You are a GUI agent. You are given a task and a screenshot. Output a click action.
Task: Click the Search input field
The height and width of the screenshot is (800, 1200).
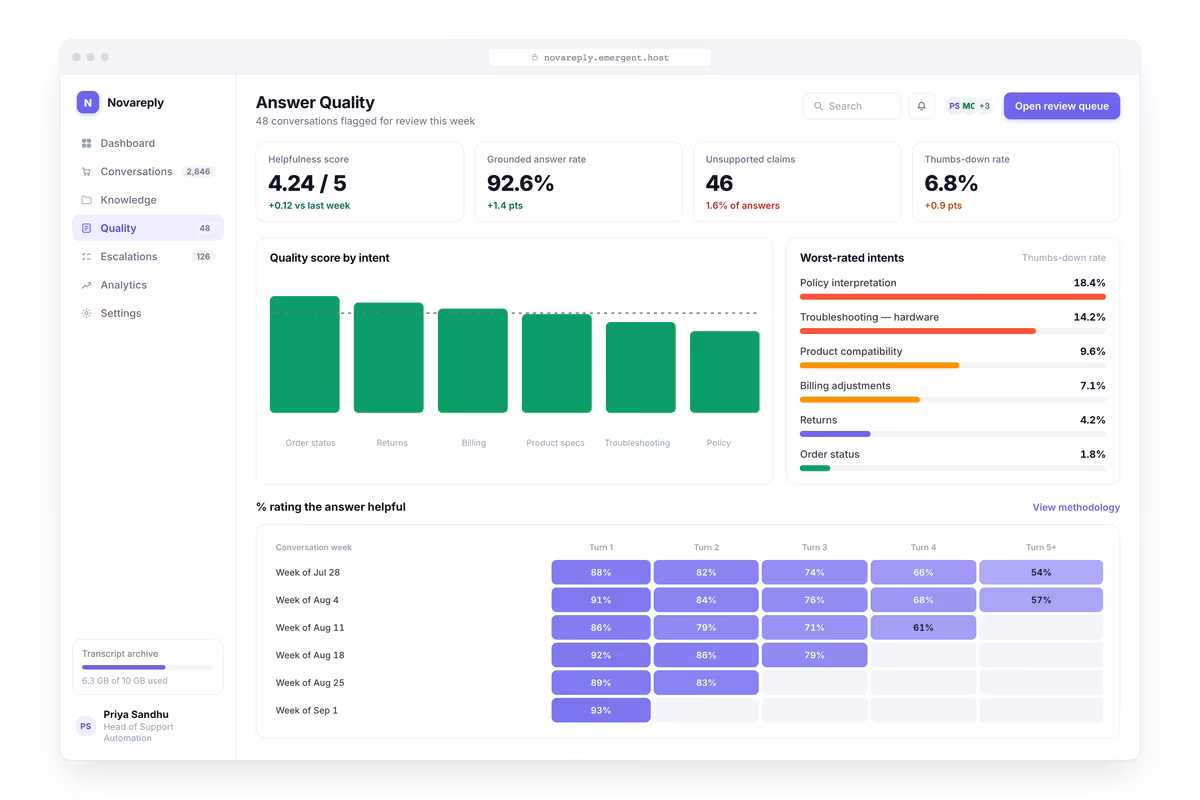[x=852, y=106]
